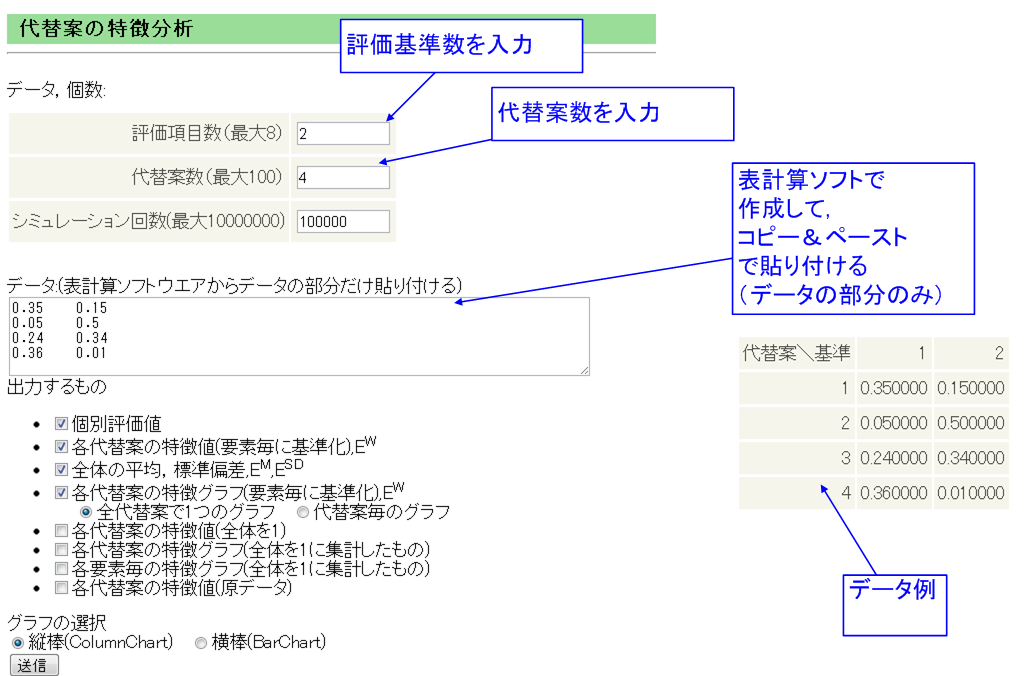Viewport: 1027px width, 676px height.
Task: Check 各代替案の特徴グラフ(全体を1に集計) option
Action: pyautogui.click(x=61, y=549)
